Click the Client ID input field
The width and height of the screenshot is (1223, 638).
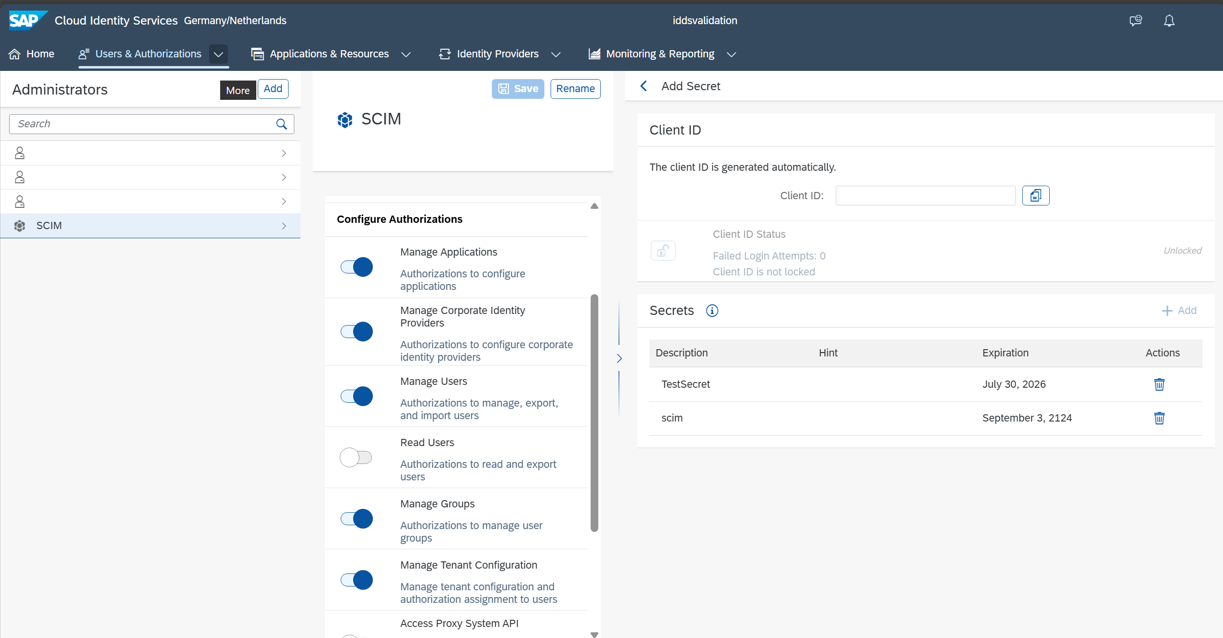tap(925, 195)
